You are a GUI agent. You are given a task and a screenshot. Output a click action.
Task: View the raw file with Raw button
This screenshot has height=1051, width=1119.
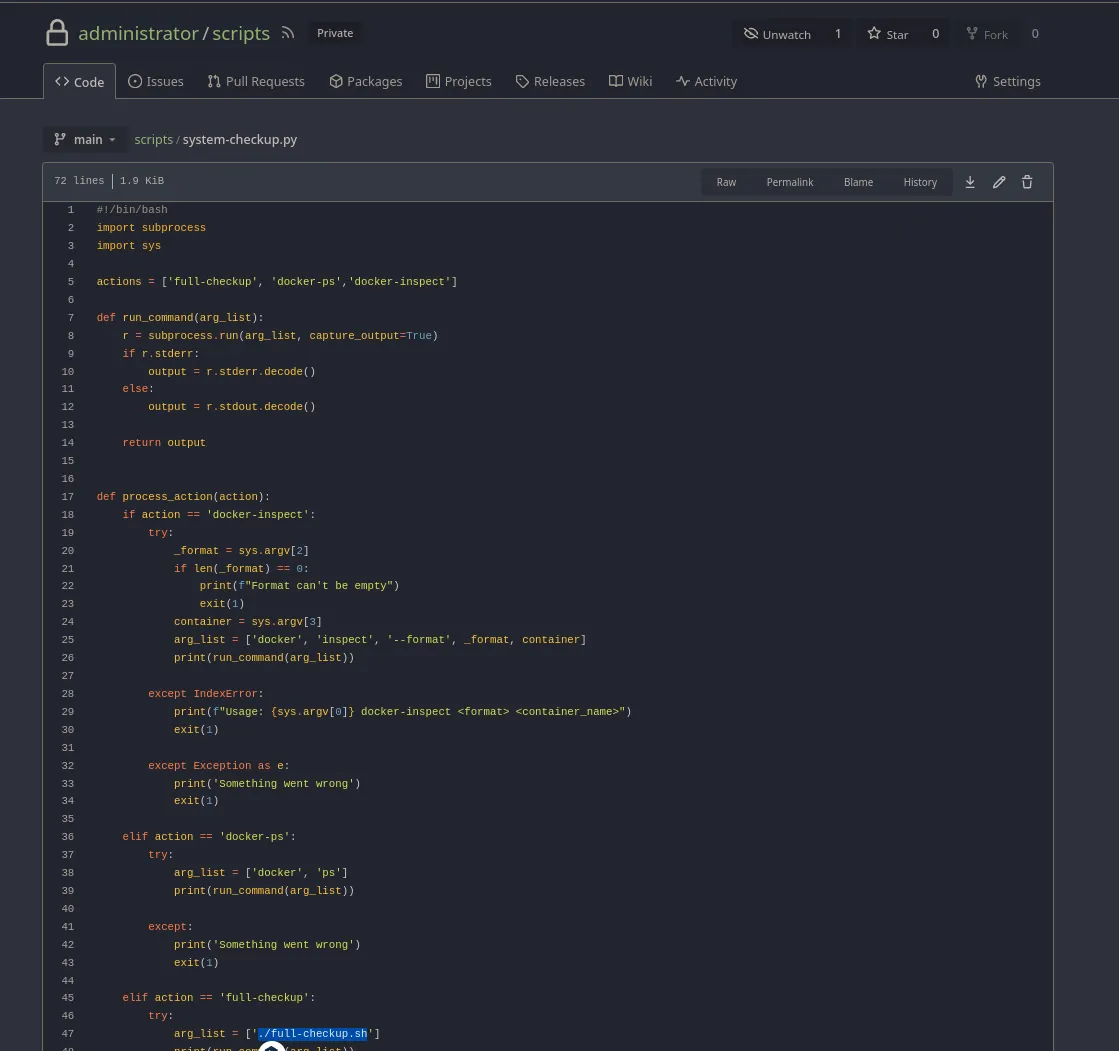click(726, 182)
